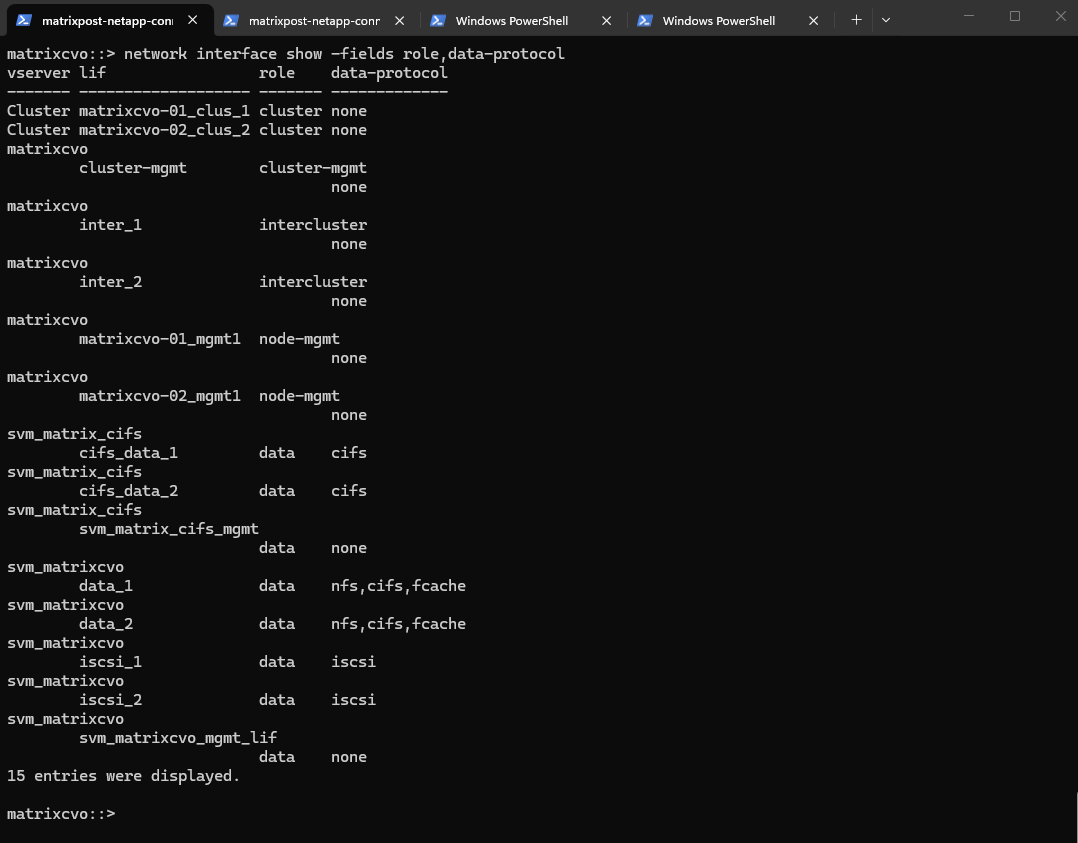Click the "15 entries were displayed" output line

[123, 776]
